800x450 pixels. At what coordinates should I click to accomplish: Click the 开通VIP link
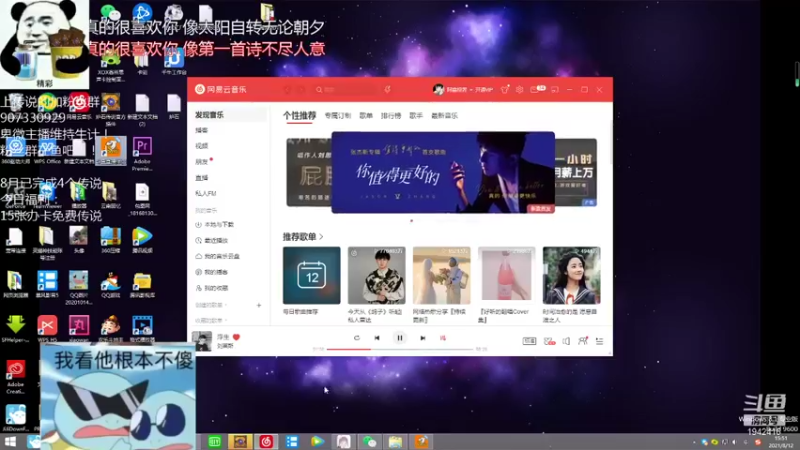[x=484, y=90]
